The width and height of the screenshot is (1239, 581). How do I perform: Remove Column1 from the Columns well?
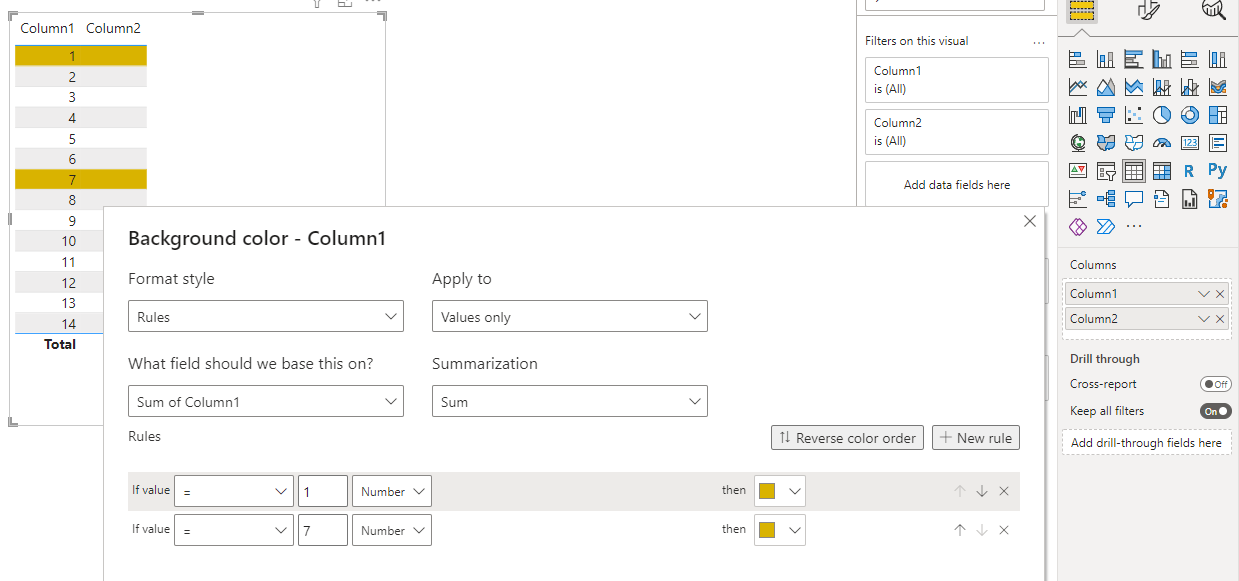pyautogui.click(x=1220, y=294)
